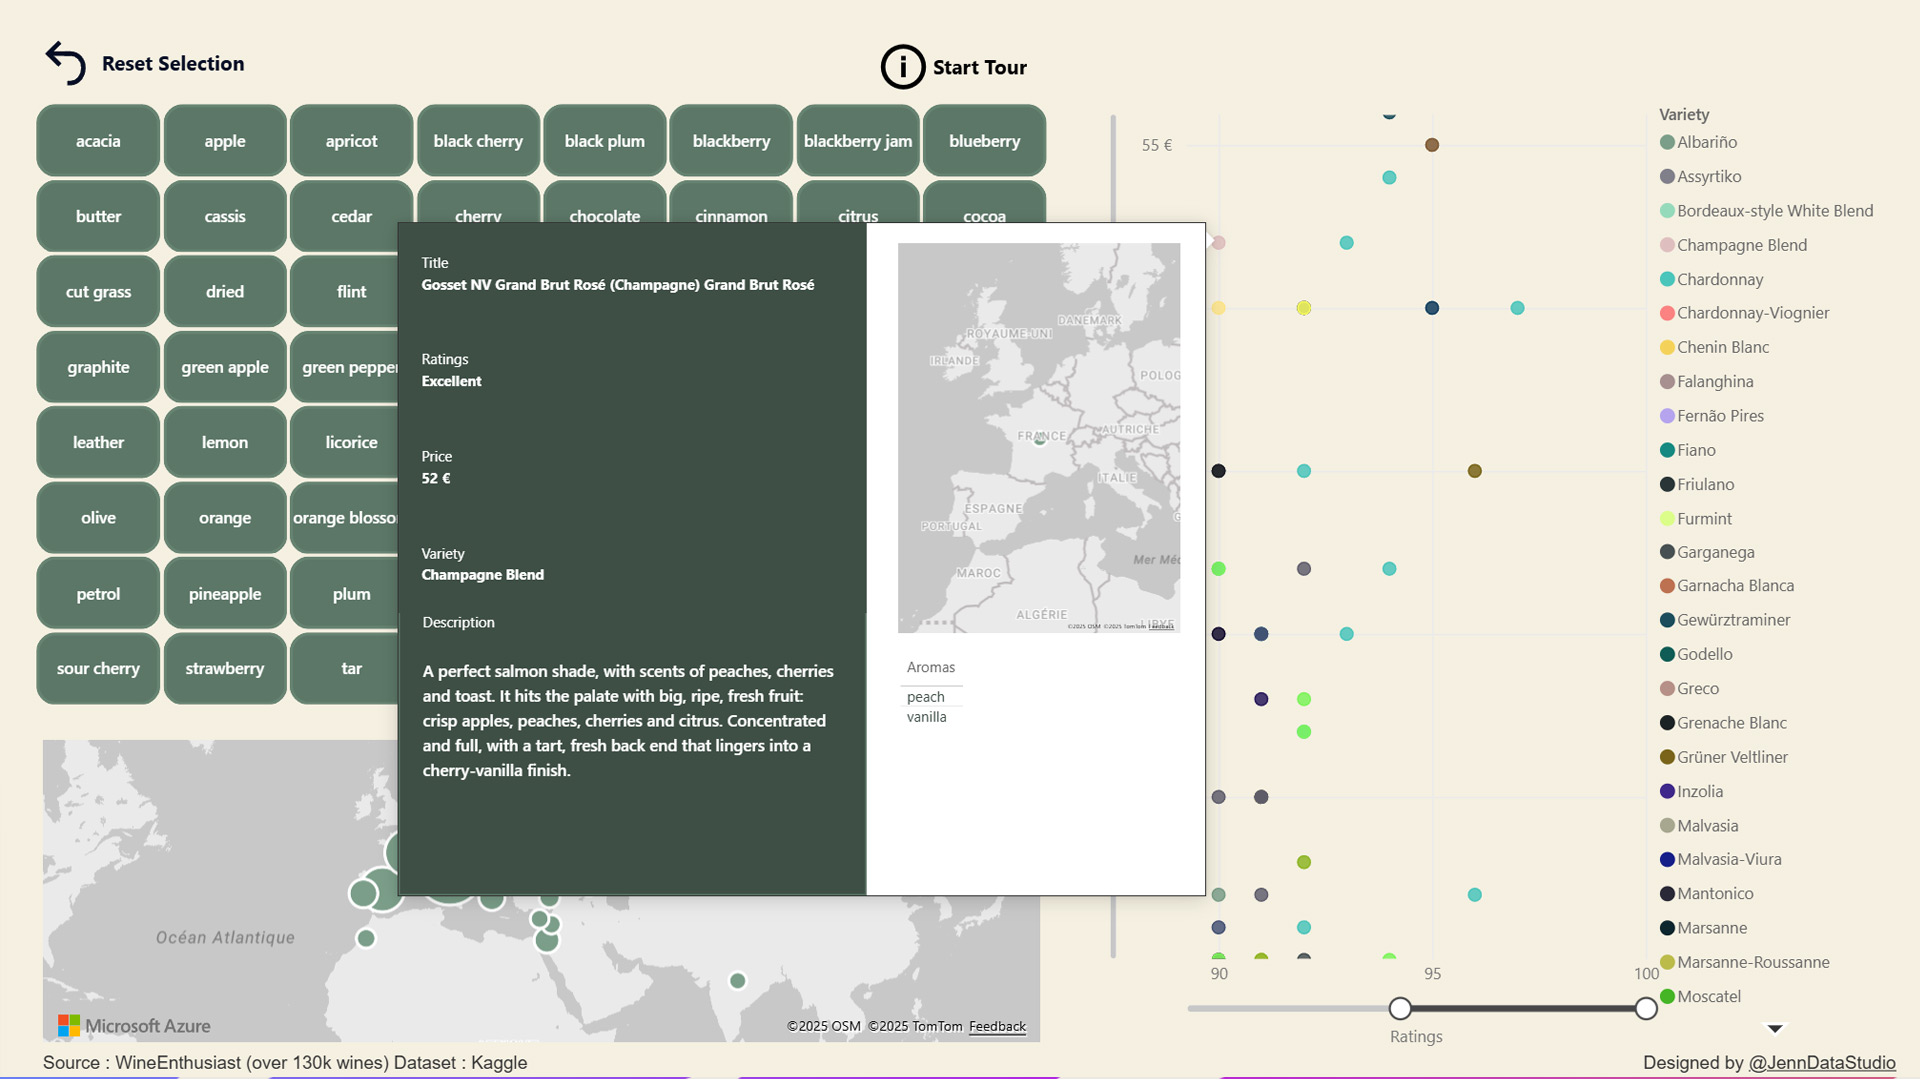Select the leather aroma tile
The height and width of the screenshot is (1080, 1920).
click(x=98, y=442)
